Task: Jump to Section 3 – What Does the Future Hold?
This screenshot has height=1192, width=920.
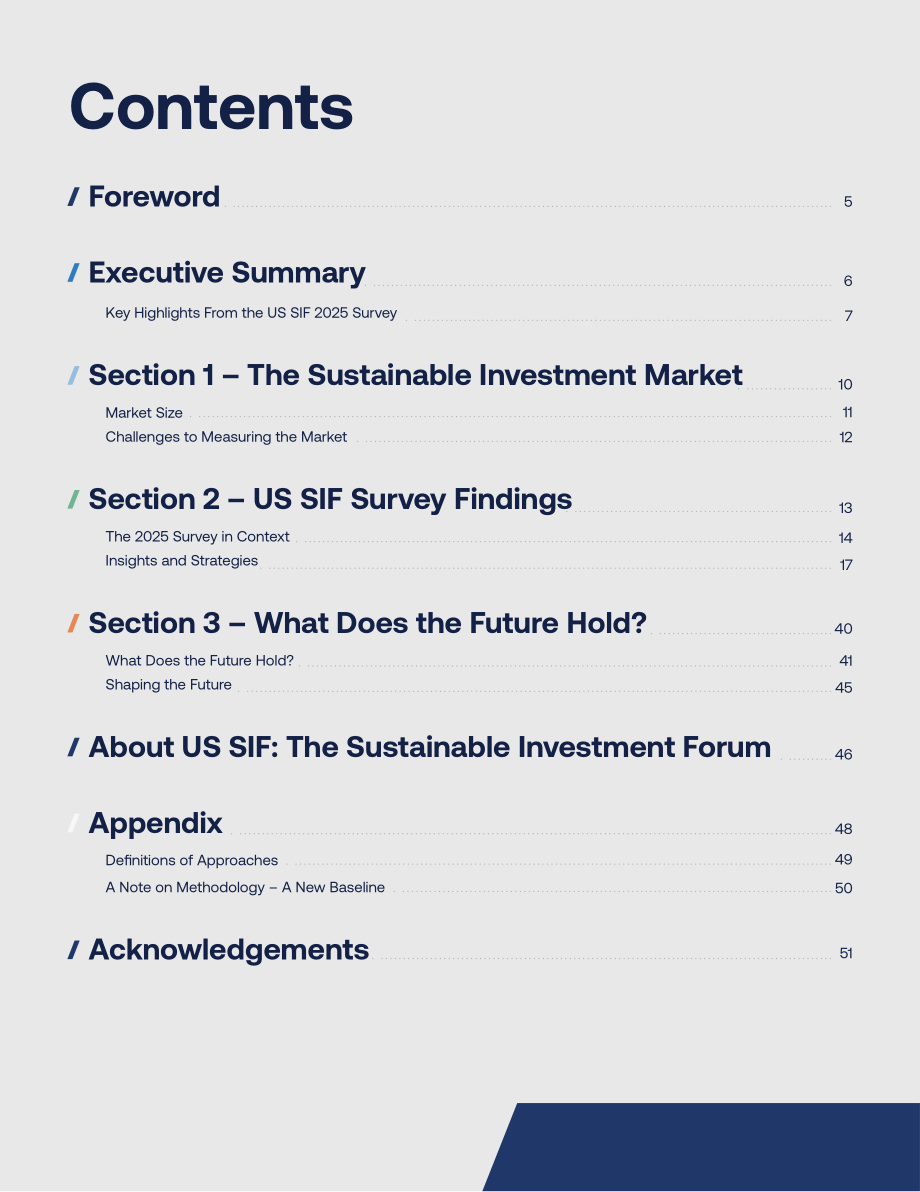Action: tap(367, 623)
